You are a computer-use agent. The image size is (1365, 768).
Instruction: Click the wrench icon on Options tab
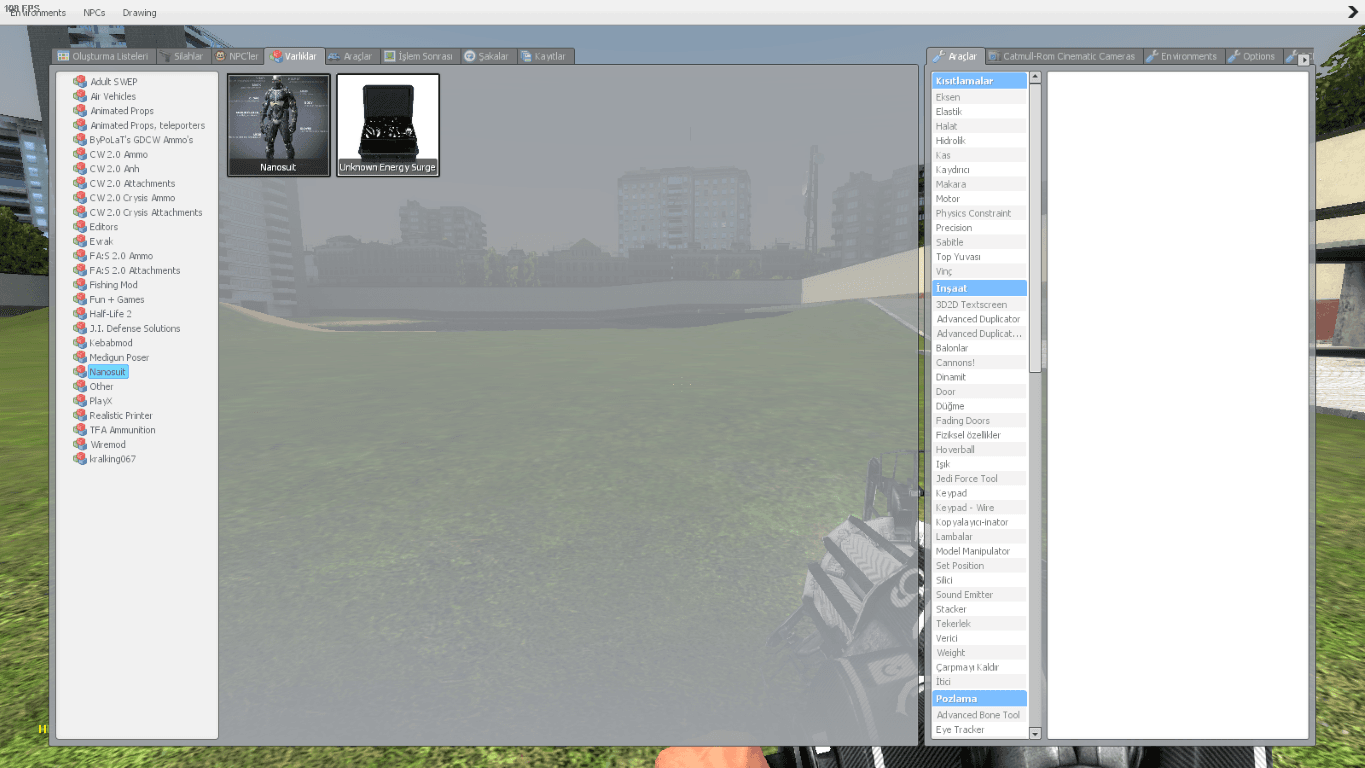(x=1234, y=56)
